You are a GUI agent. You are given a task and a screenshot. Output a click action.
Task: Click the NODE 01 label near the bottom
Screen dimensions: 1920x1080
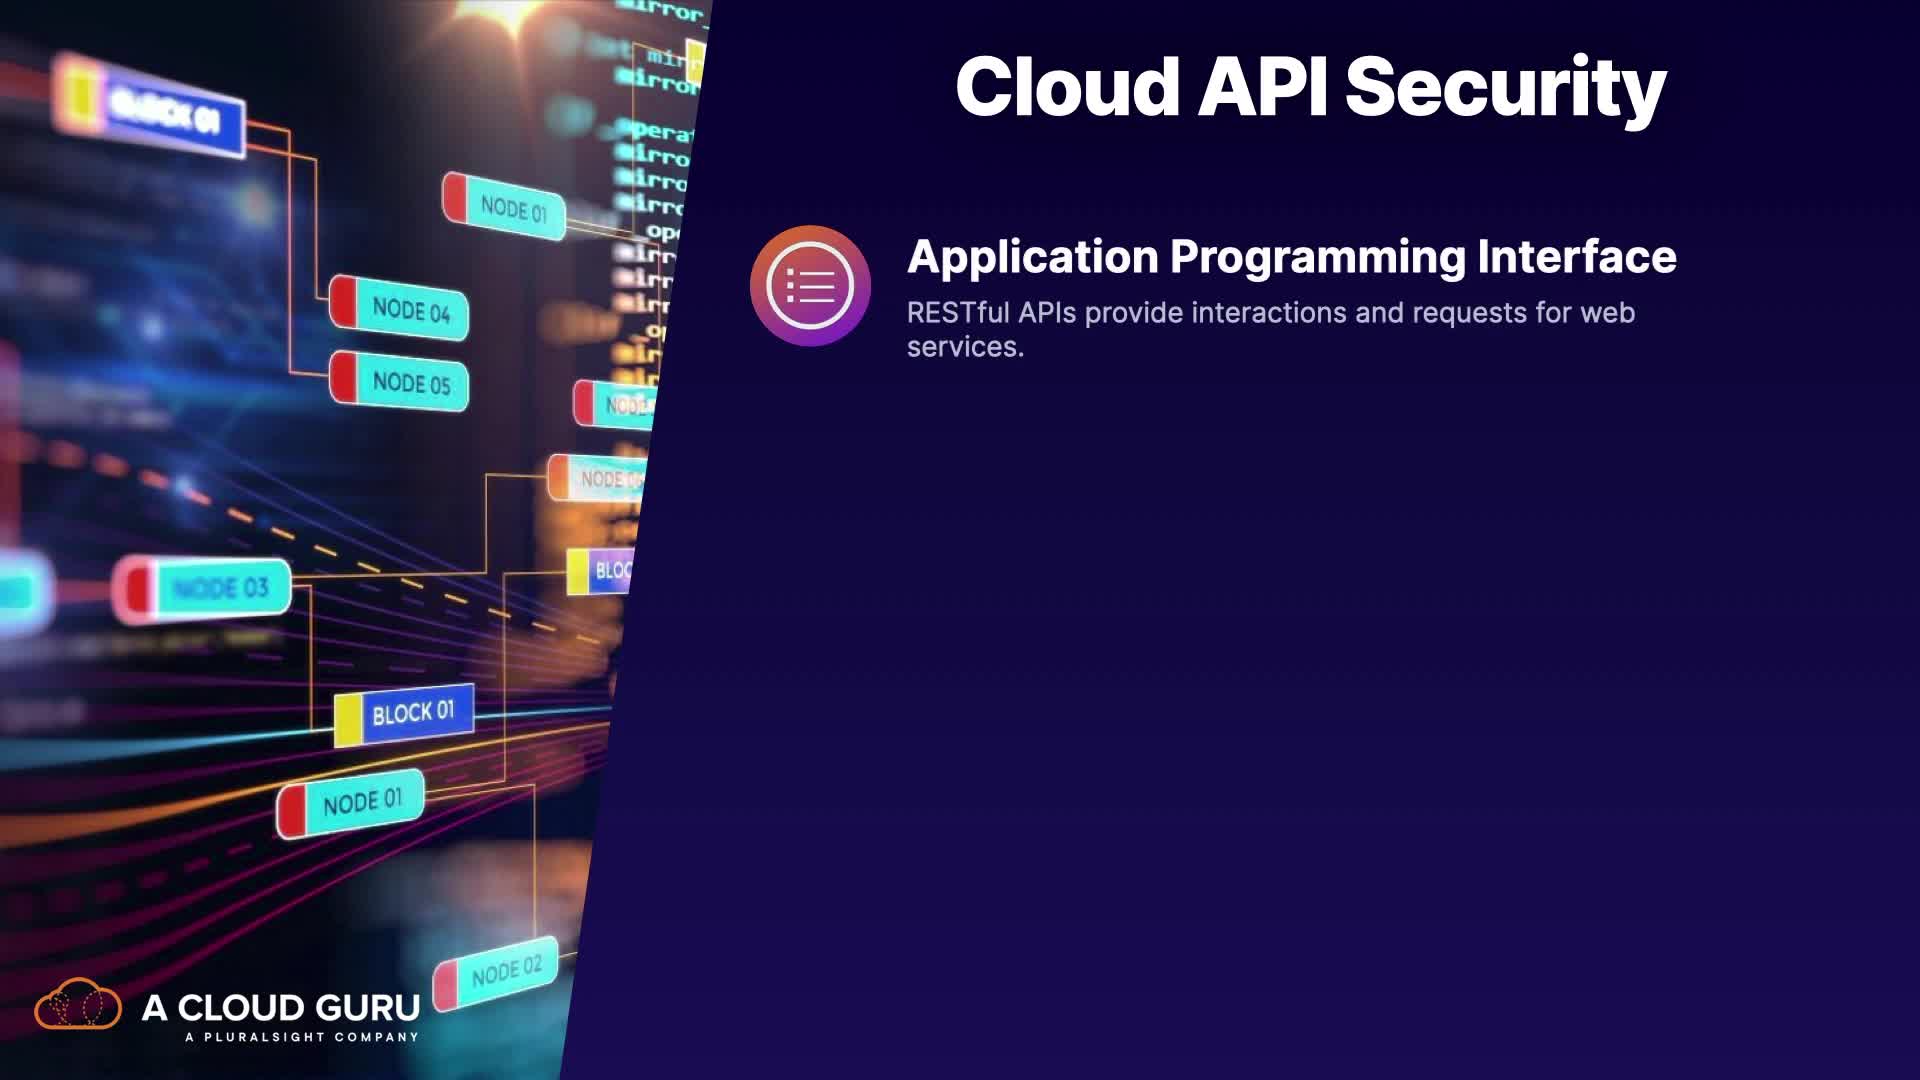[362, 802]
